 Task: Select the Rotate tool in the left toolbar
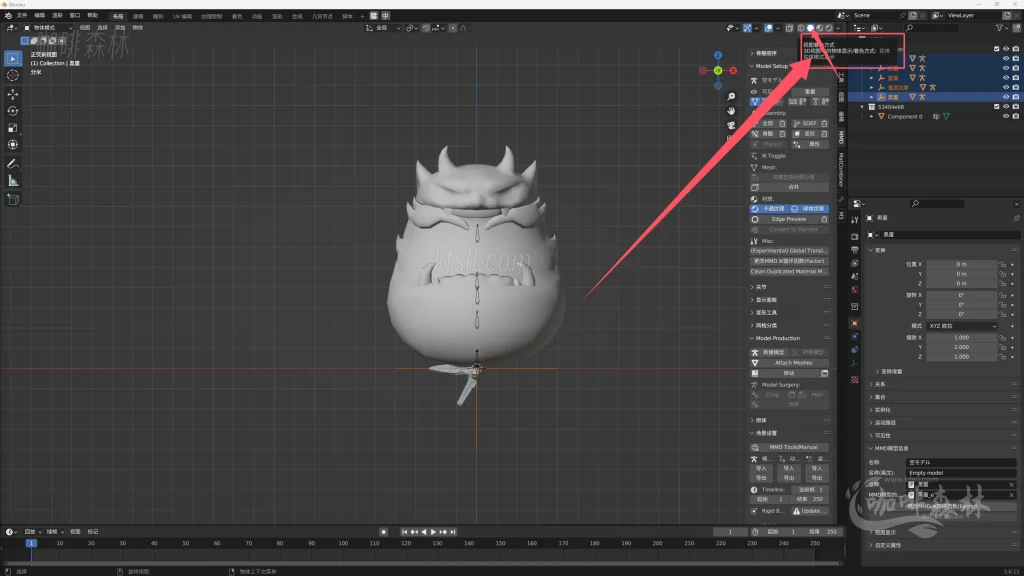13,111
